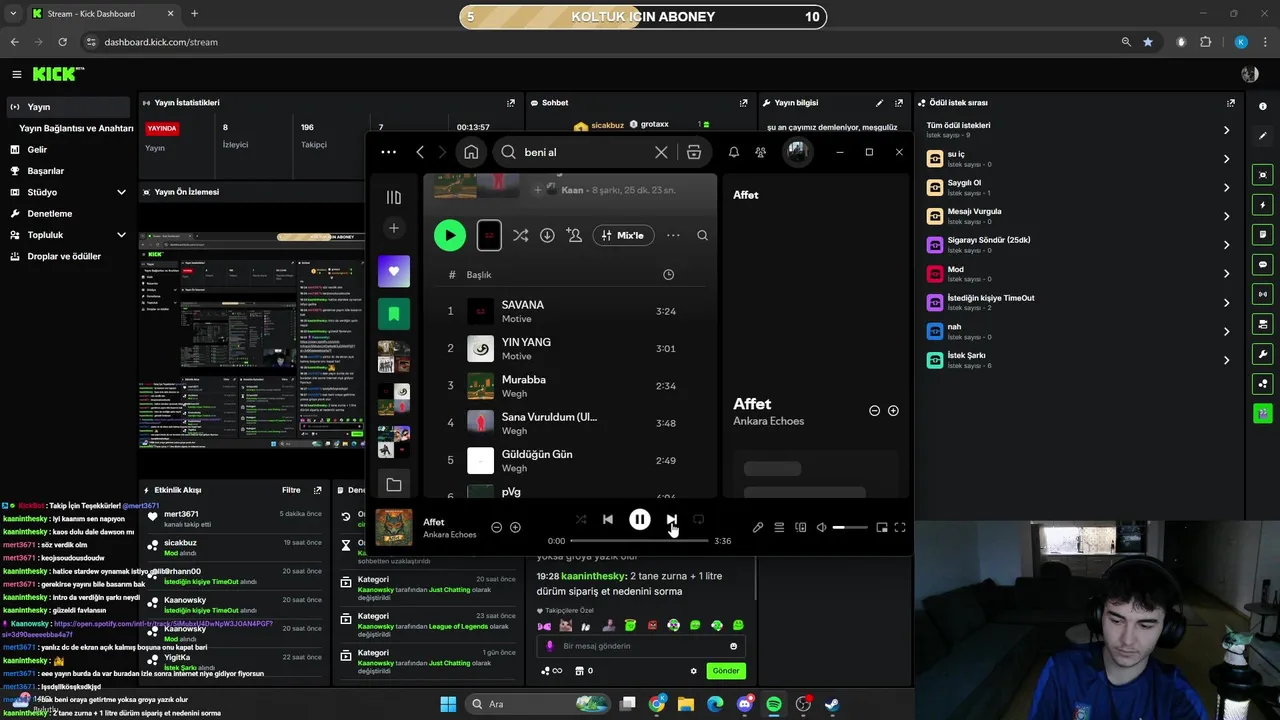Toggle the play queue view
The width and height of the screenshot is (1280, 720).
779,527
